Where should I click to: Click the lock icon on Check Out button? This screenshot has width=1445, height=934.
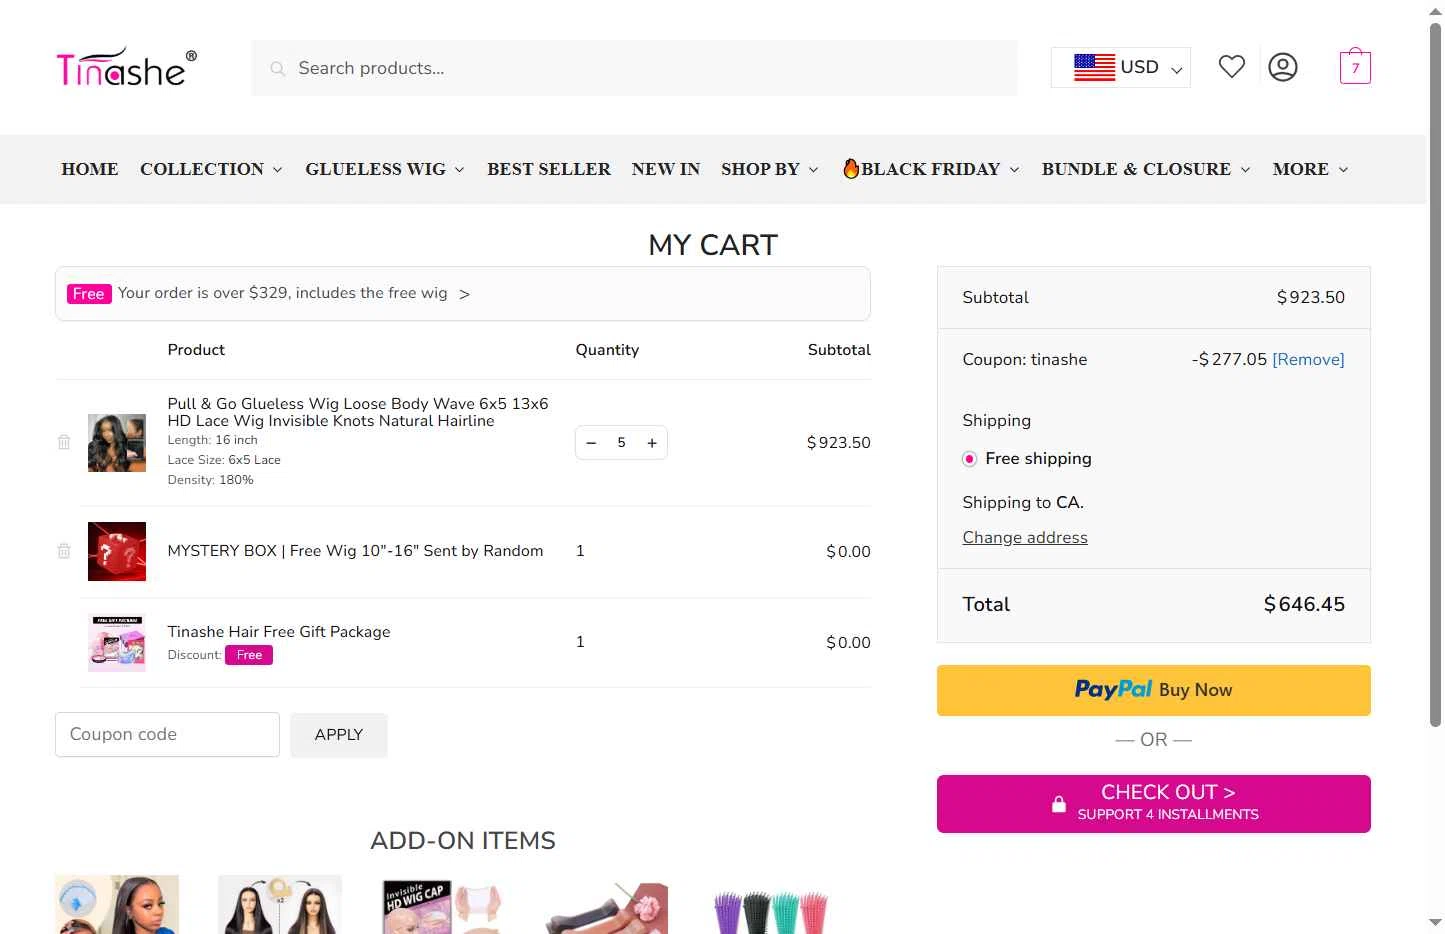[x=1059, y=804]
